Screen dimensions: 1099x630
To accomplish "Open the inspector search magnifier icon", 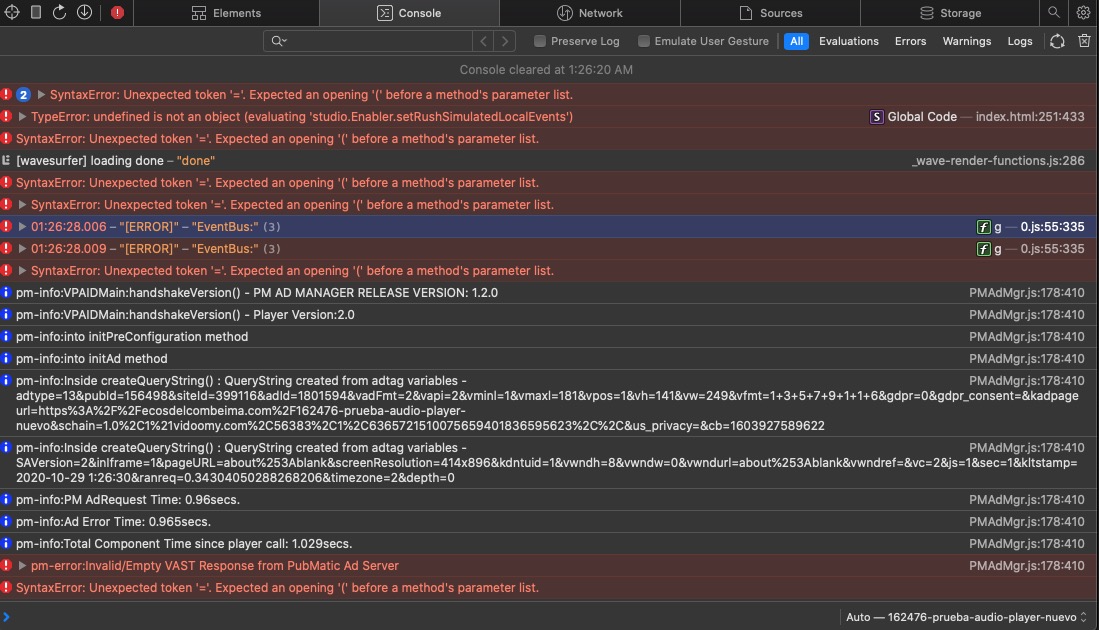I will (1054, 13).
